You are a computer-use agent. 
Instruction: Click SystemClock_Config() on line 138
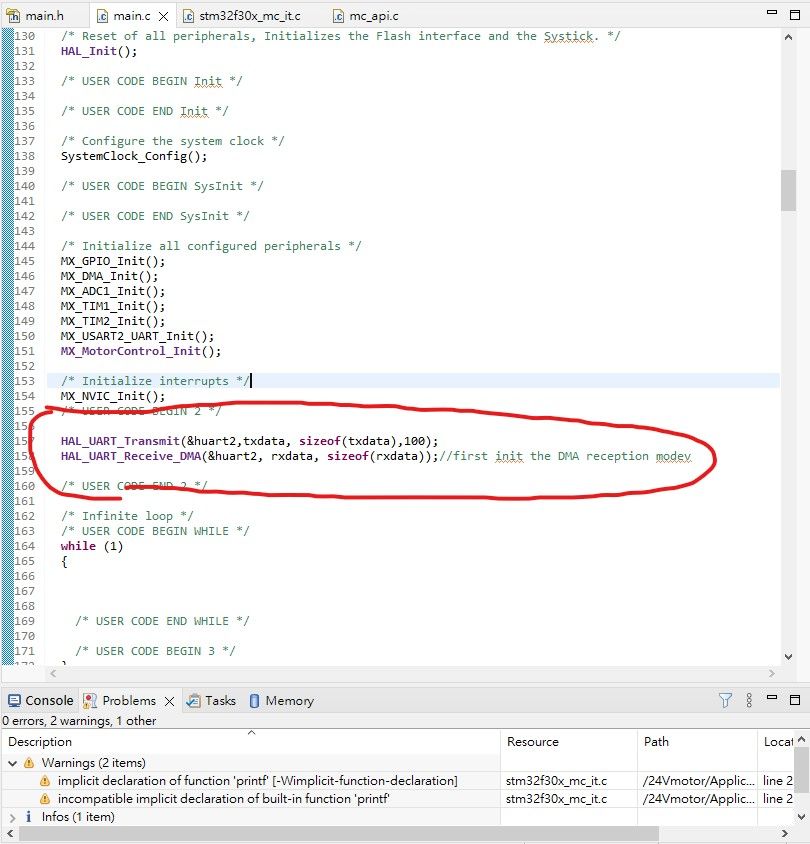click(x=133, y=156)
